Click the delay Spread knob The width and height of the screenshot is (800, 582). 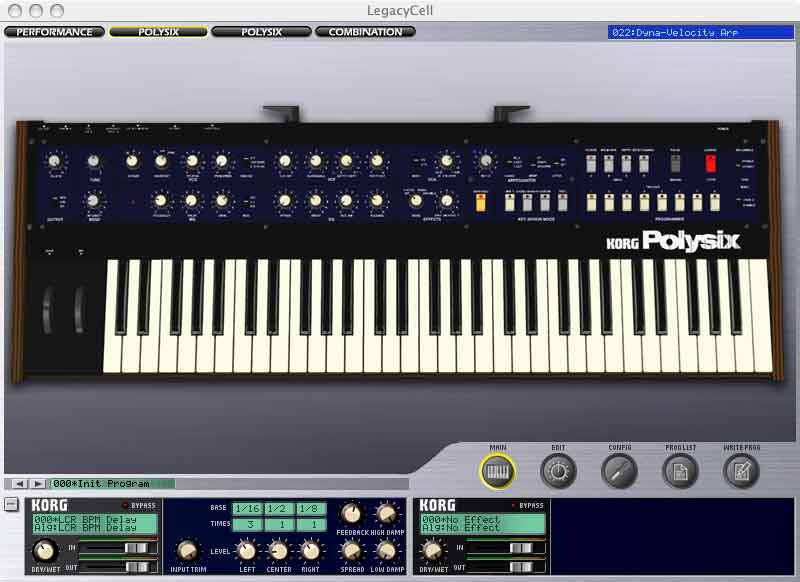click(351, 551)
